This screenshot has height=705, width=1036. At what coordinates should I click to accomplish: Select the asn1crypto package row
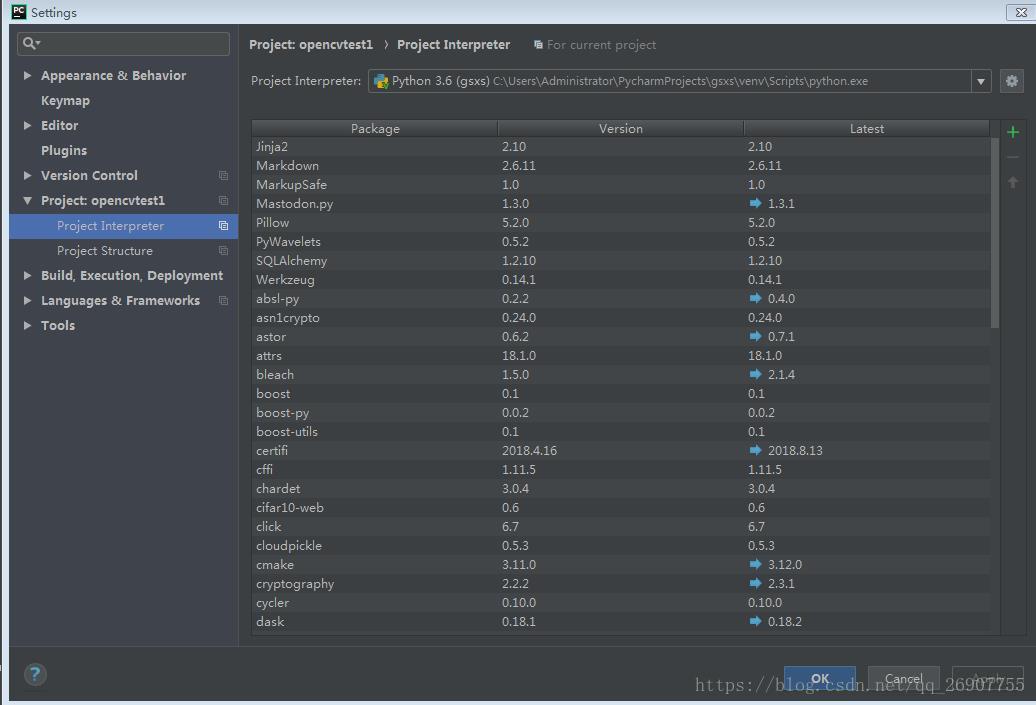pos(620,317)
